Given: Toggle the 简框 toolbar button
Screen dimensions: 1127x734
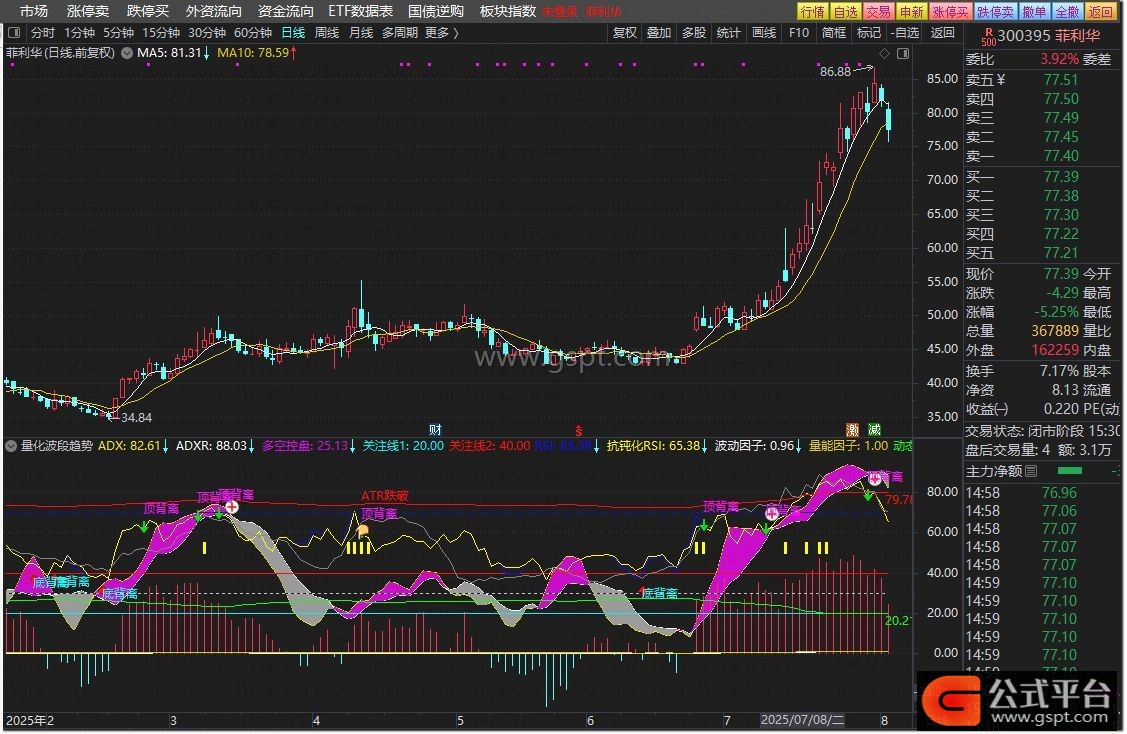Looking at the screenshot, I should coord(834,32).
